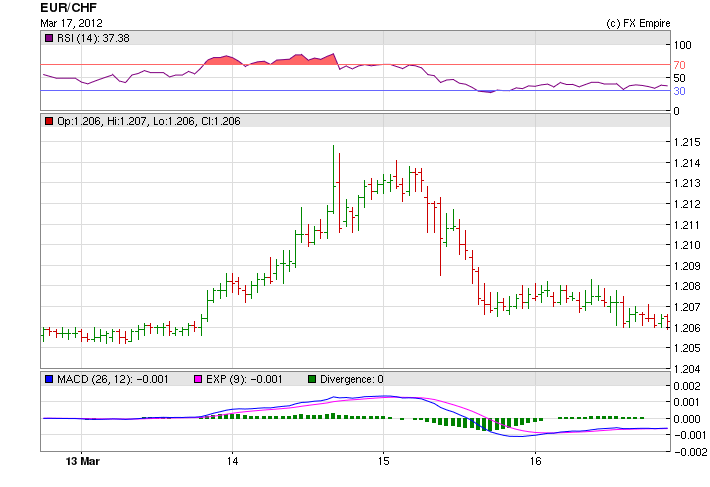Viewport: 710px width, 487px height.
Task: Click the RSI 100 axis label
Action: point(682,45)
